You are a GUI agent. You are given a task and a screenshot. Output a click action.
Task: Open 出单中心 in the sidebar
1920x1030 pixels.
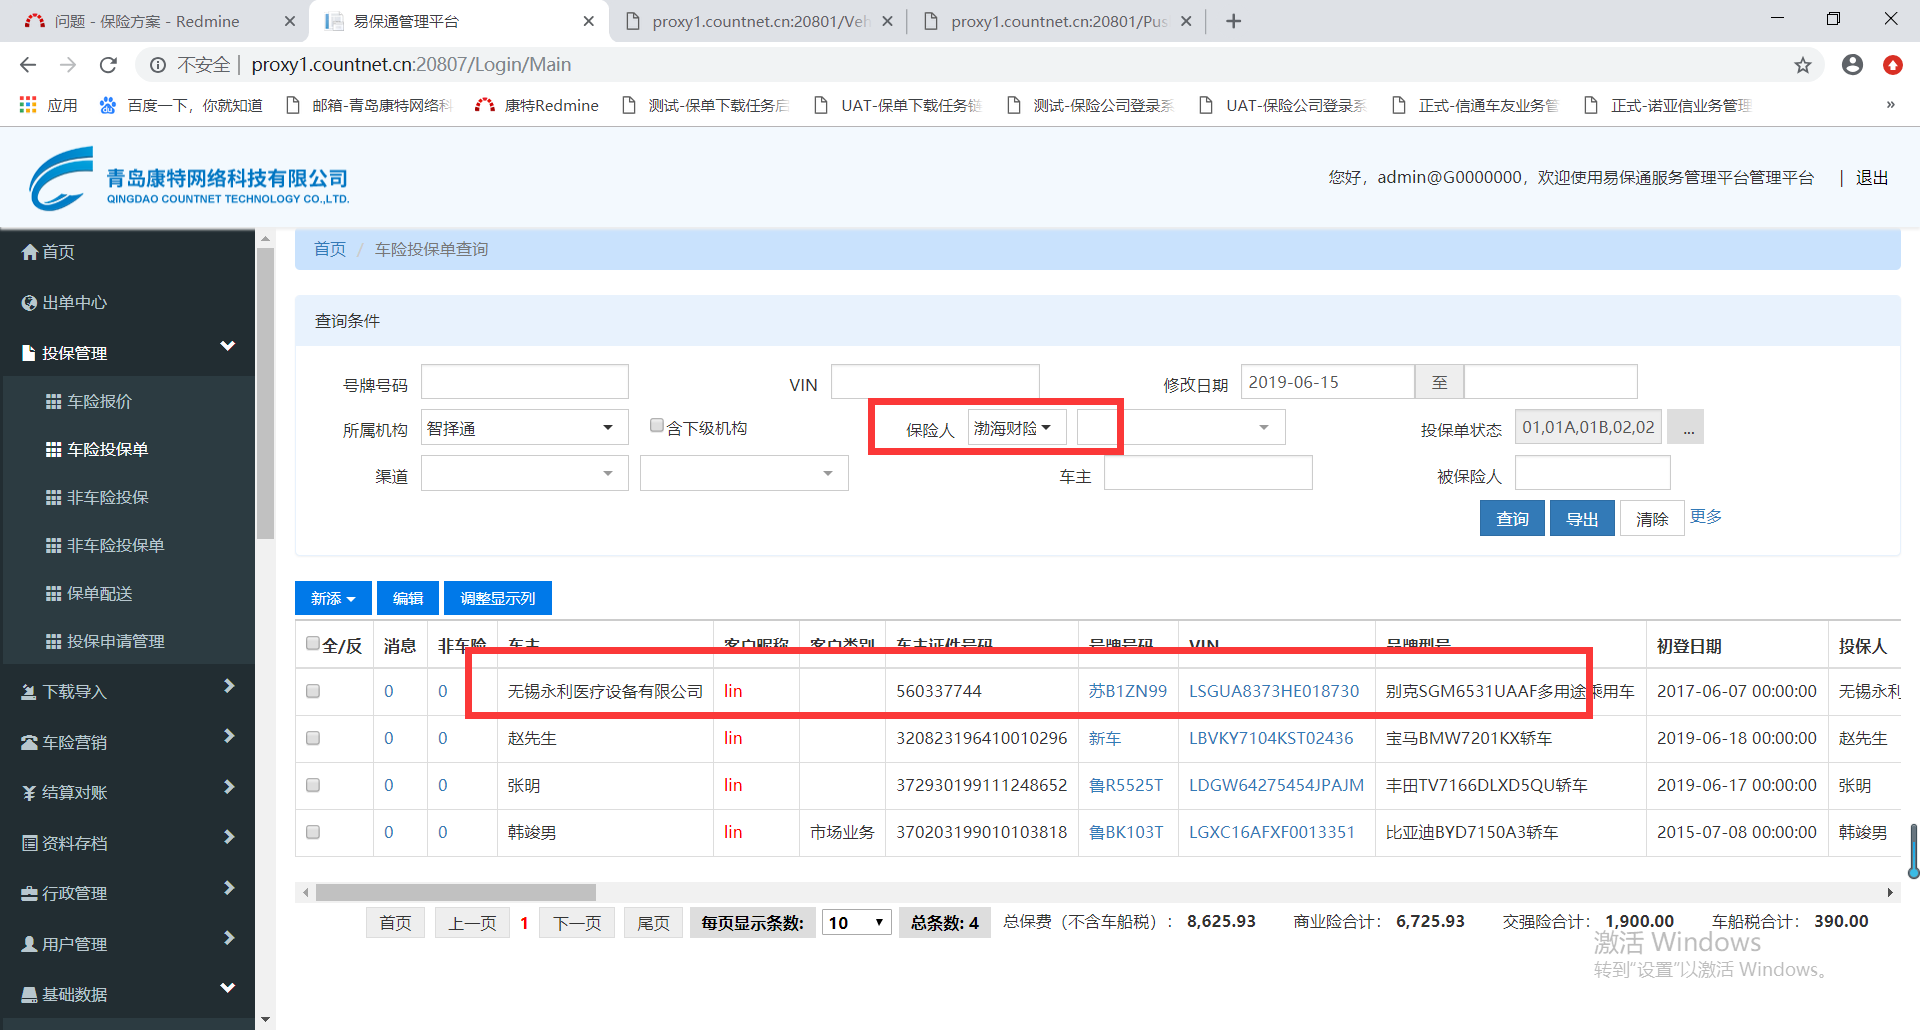click(x=74, y=302)
